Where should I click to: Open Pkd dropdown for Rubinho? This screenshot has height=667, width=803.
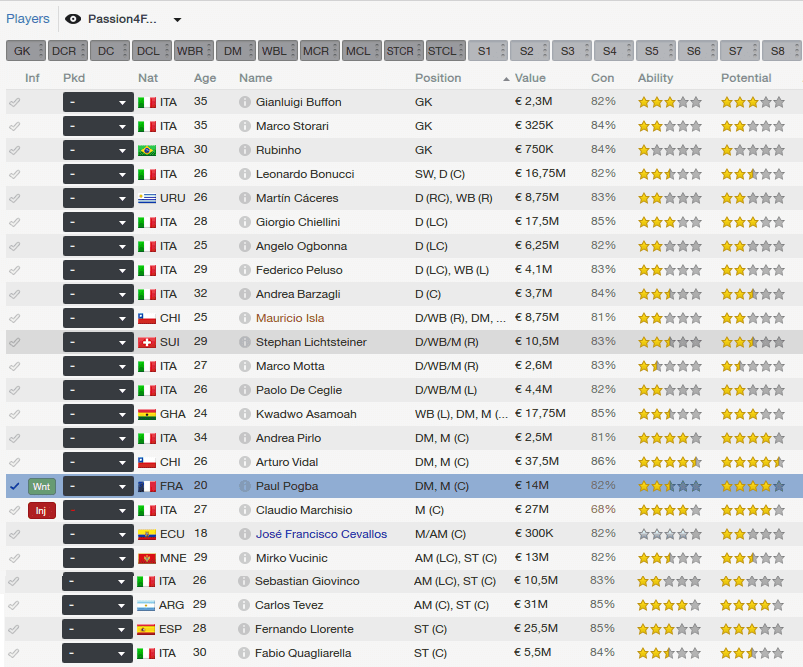(x=98, y=150)
